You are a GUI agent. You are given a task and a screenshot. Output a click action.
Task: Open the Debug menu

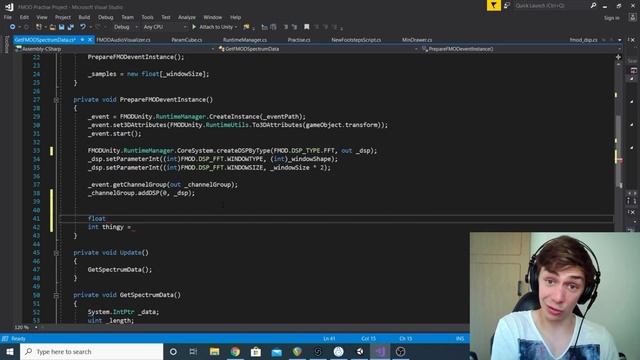(x=105, y=17)
